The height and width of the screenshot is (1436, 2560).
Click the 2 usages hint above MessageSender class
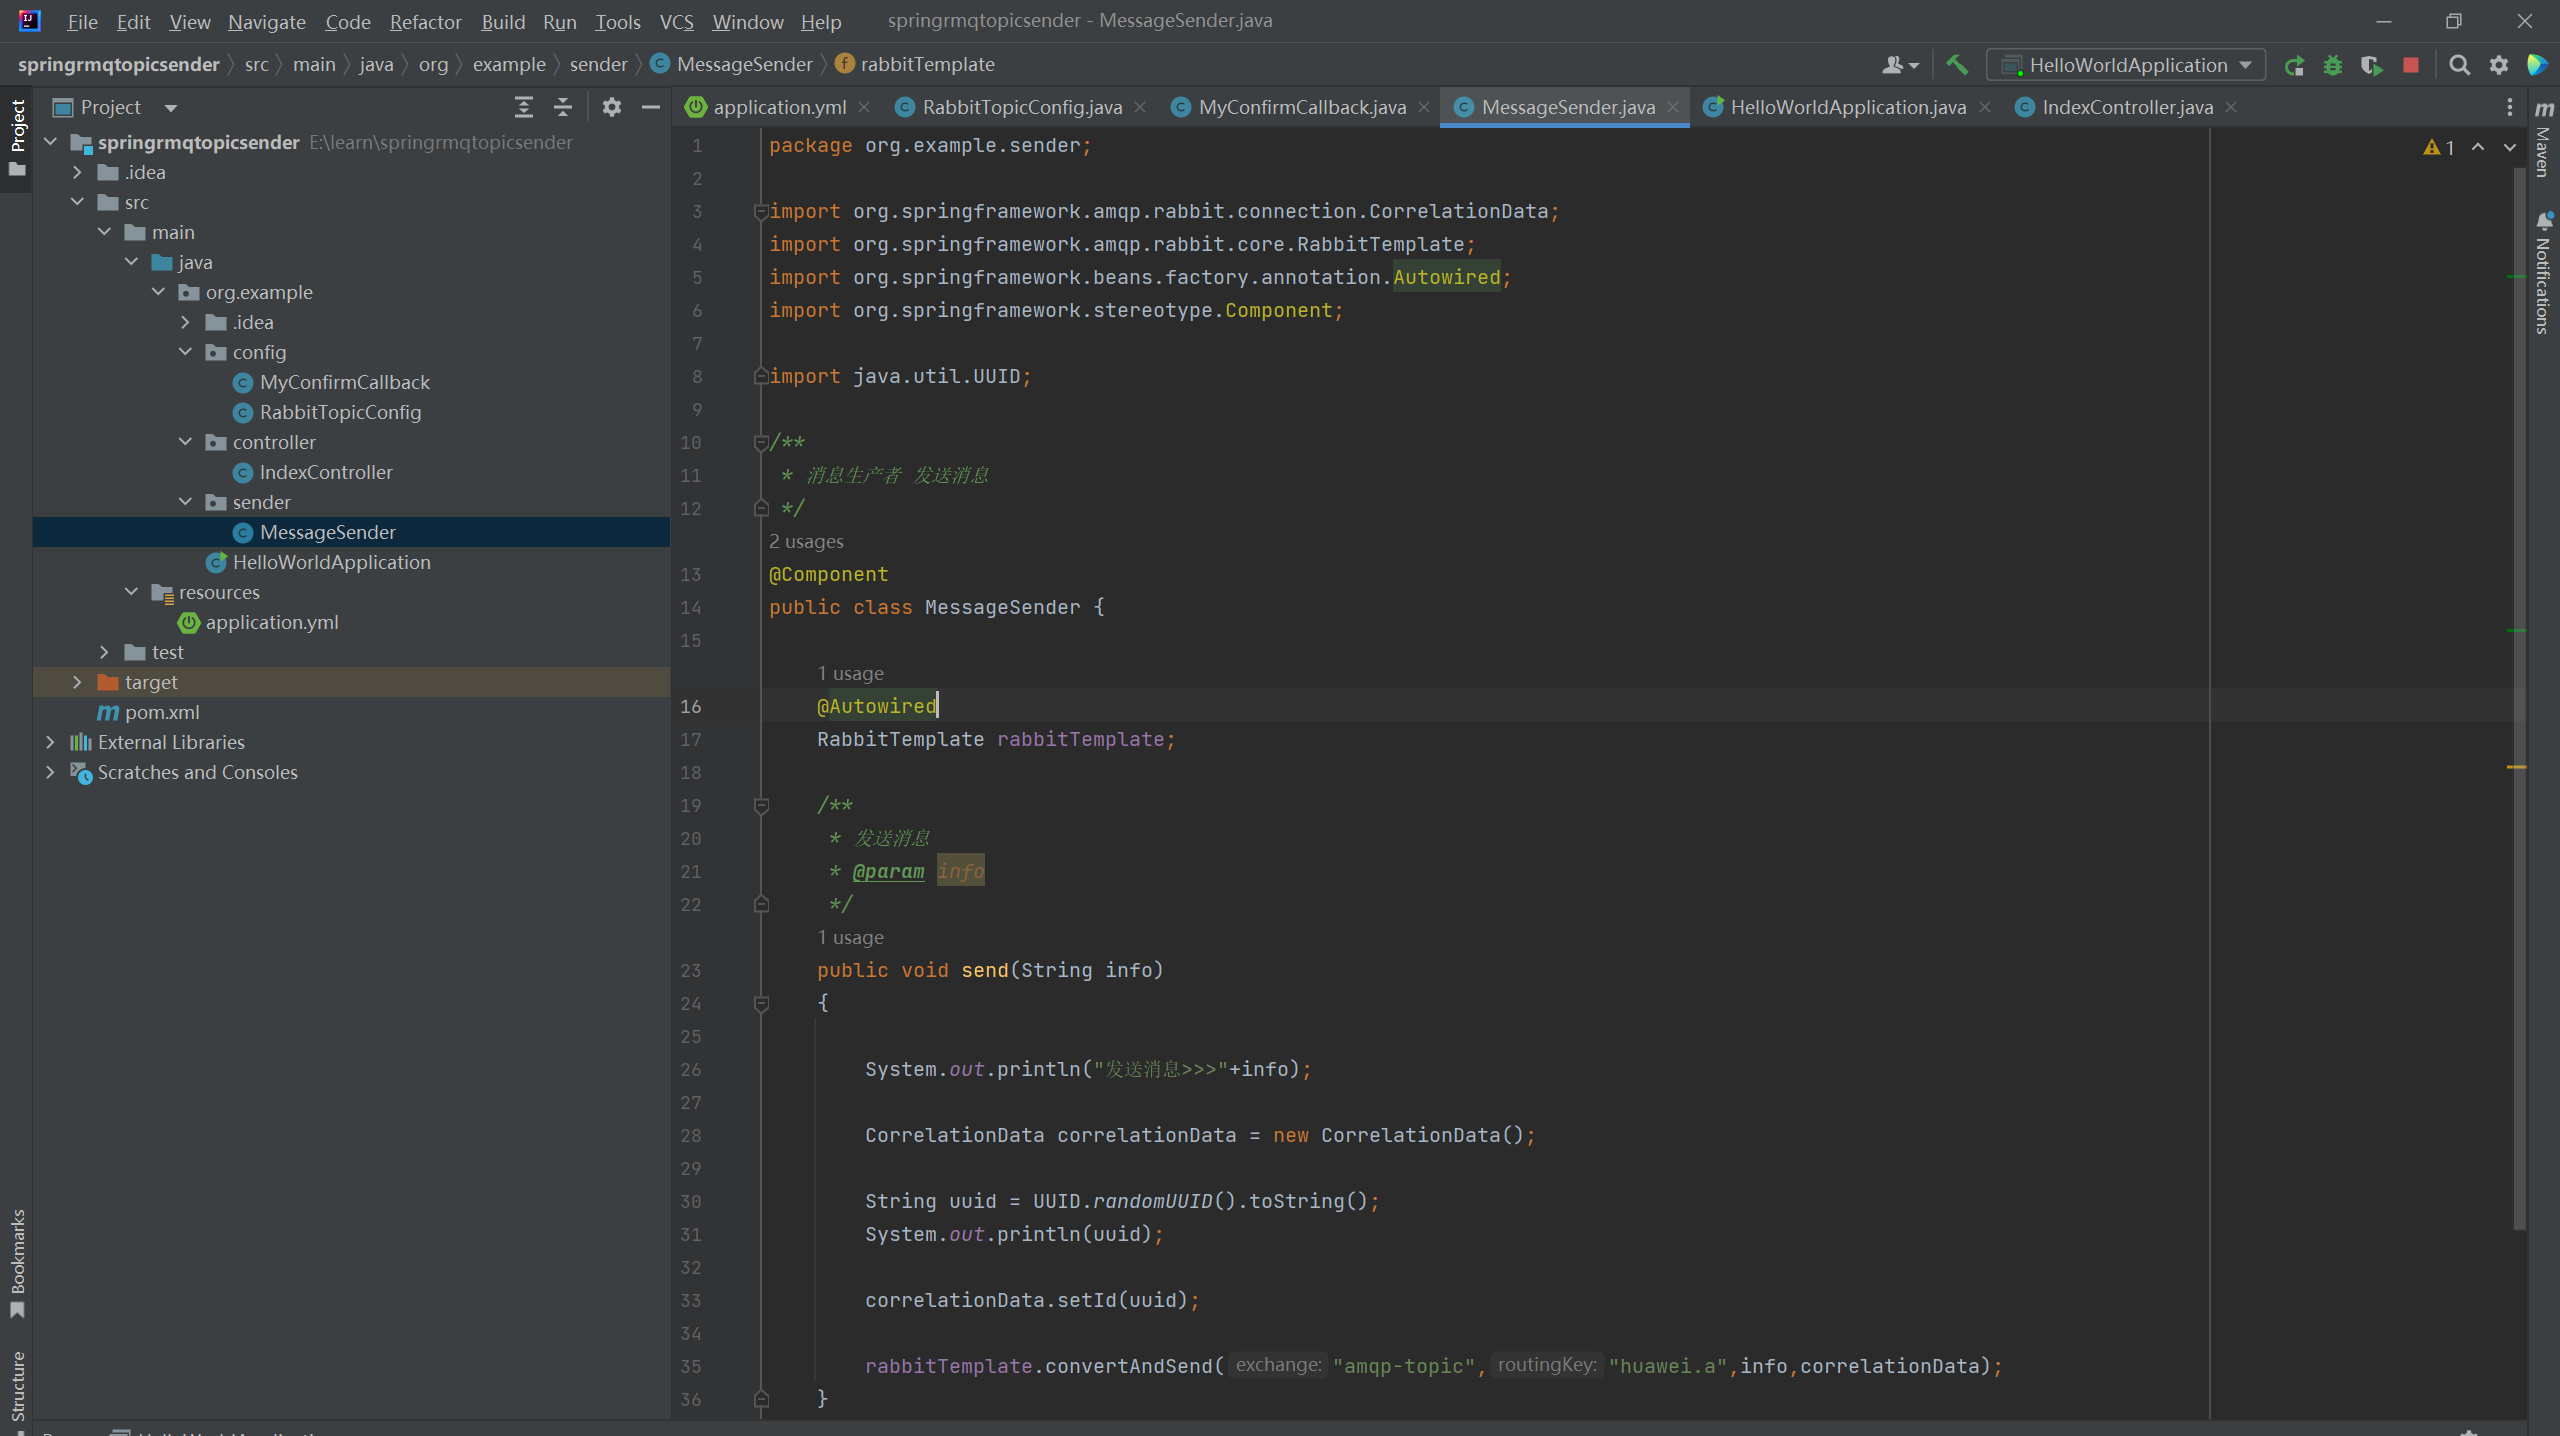pos(806,541)
